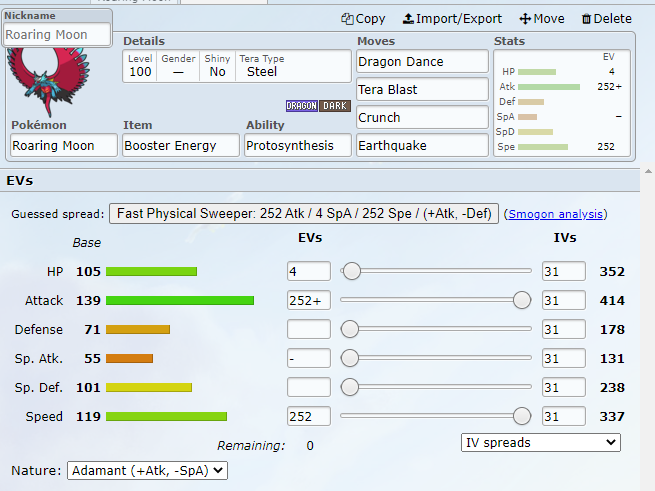Click the Sp. Def. EV slider handle
Viewport: 655px width, 491px height.
tap(350, 387)
